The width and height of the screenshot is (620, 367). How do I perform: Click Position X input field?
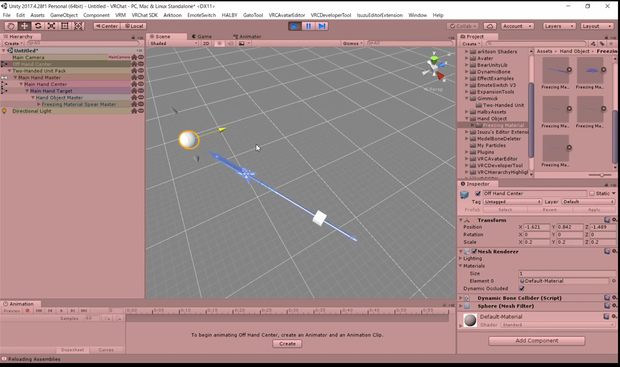point(537,227)
